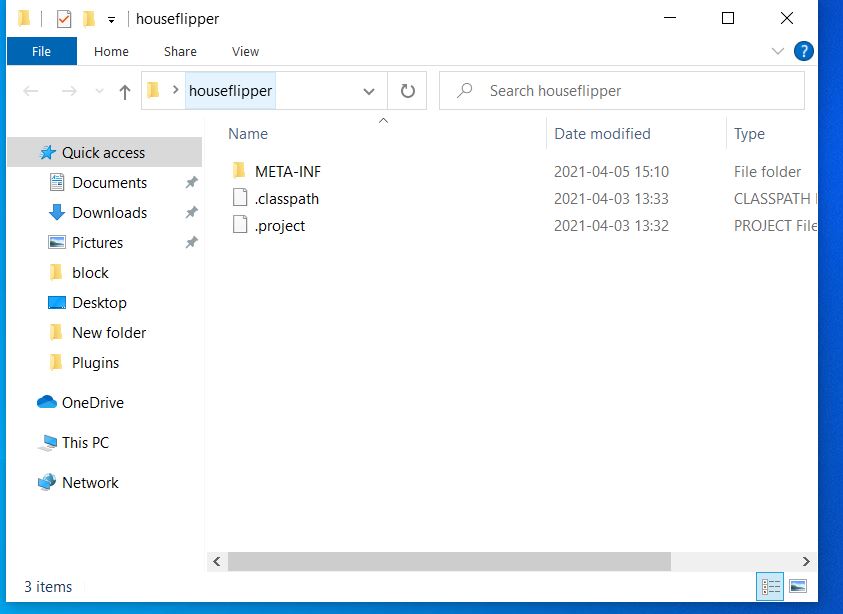The height and width of the screenshot is (614, 843).
Task: Open New folder in navigation pane
Action: pos(109,333)
